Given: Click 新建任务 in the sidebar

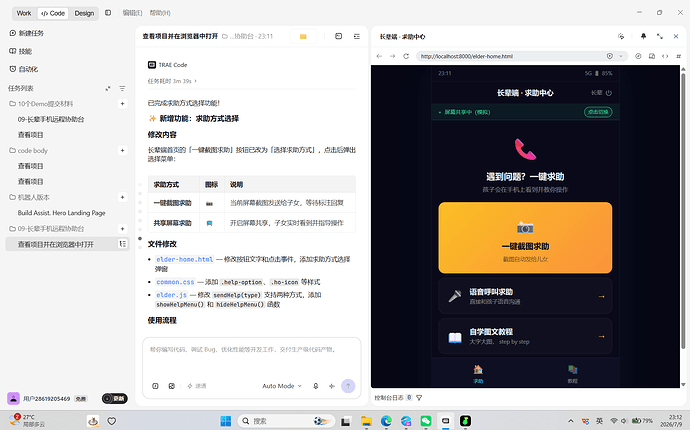Looking at the screenshot, I should 26,33.
